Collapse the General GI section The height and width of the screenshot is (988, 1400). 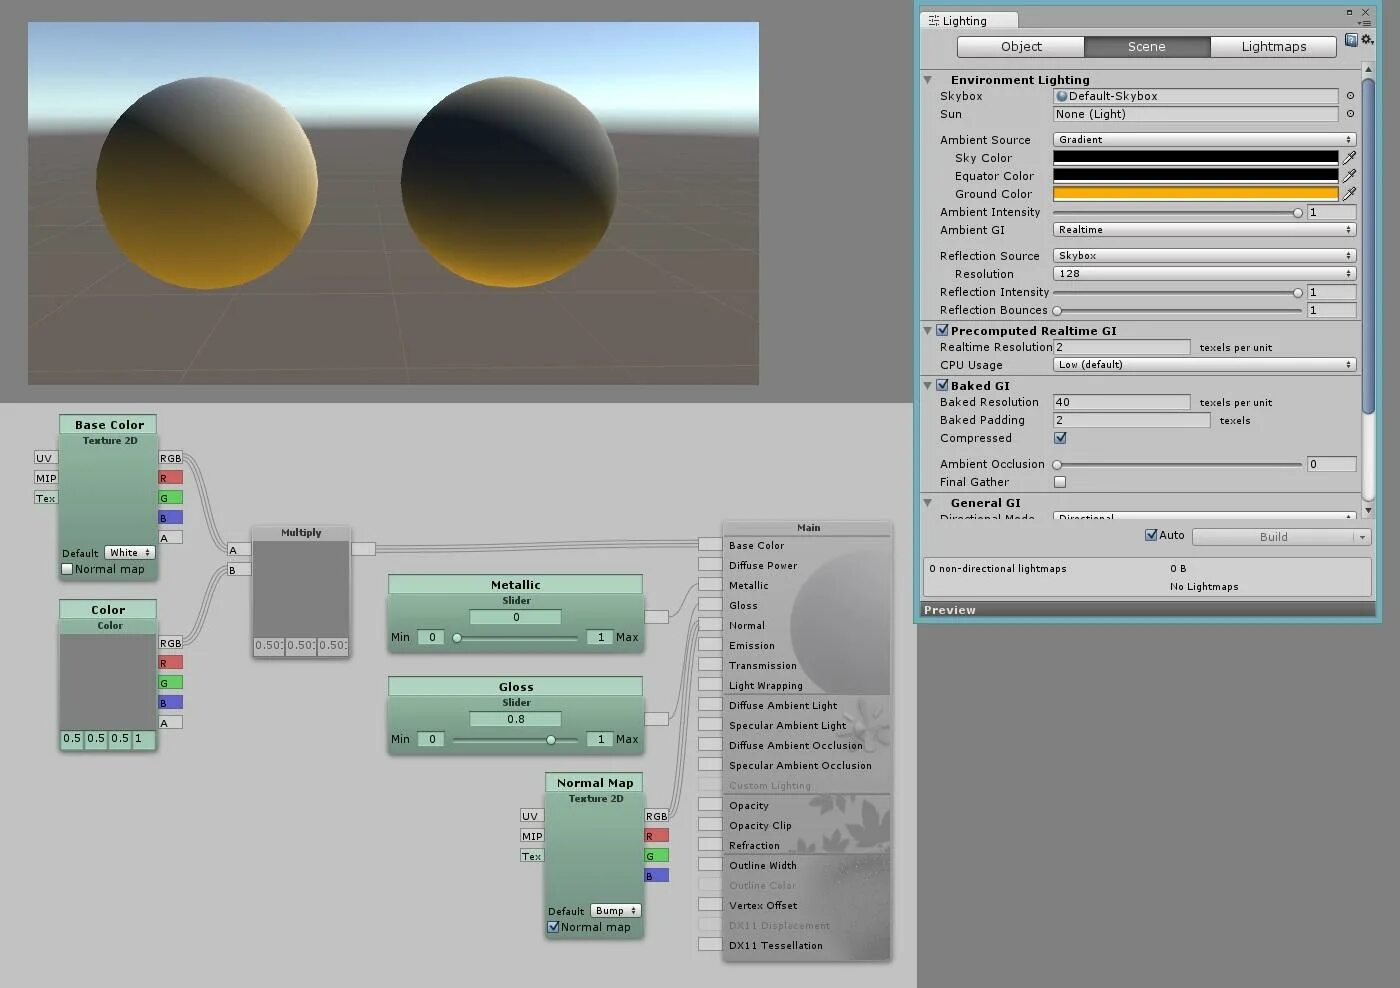(x=928, y=503)
